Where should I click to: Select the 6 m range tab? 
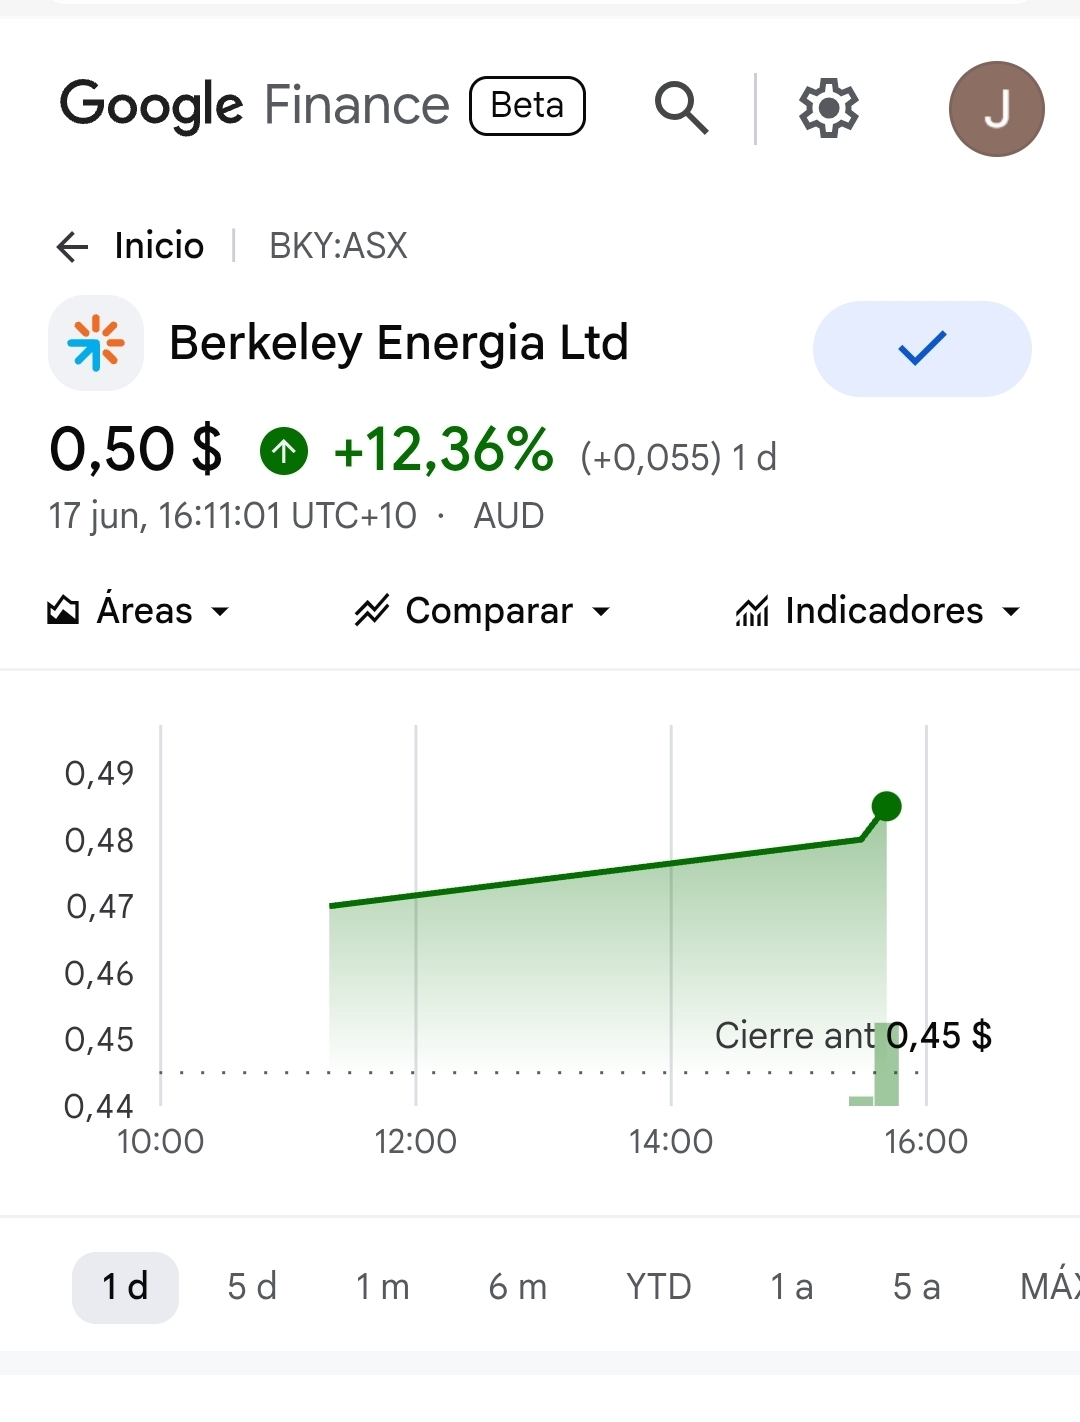(x=518, y=1287)
